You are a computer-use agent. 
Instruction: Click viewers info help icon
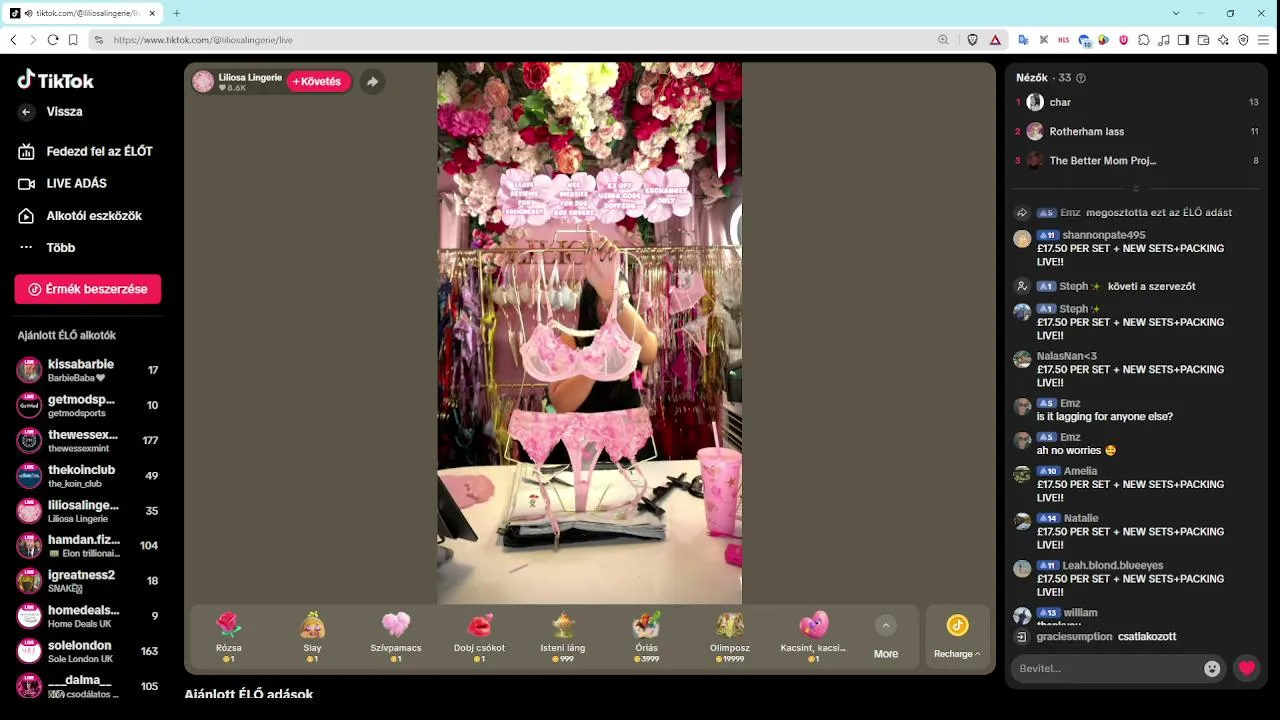click(1080, 78)
